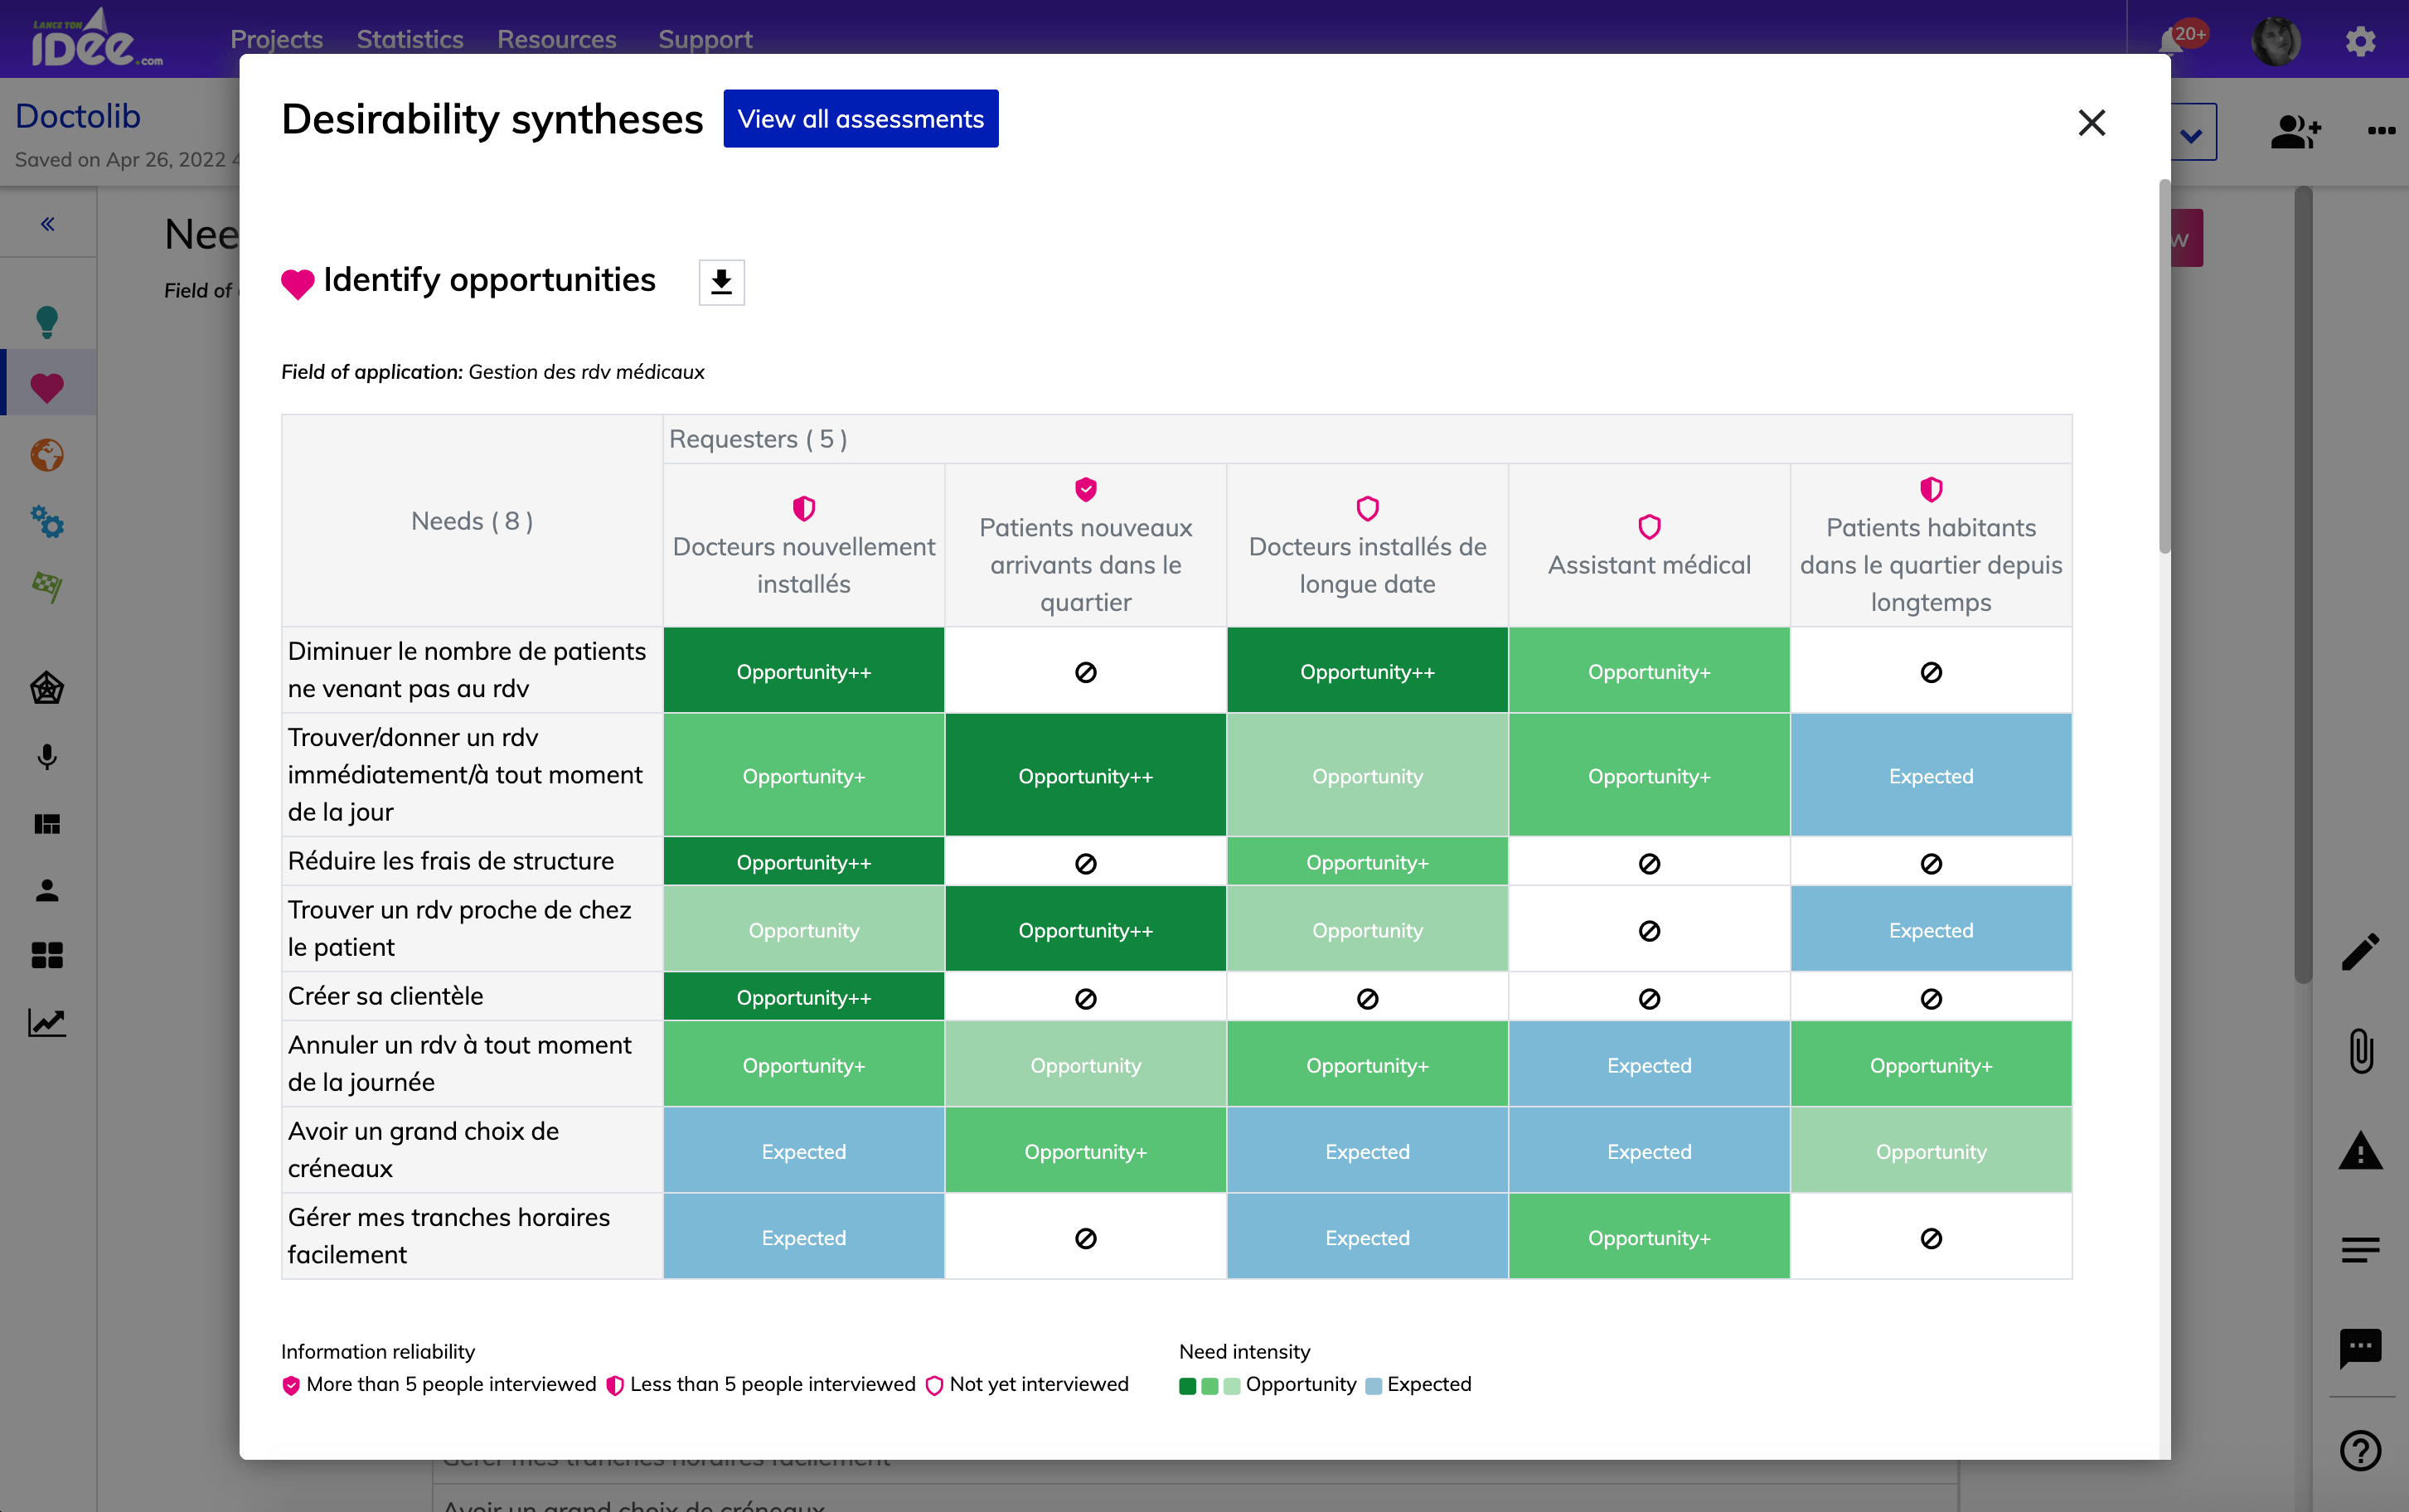This screenshot has width=2409, height=1512.
Task: Click the add user icon top right
Action: [x=2295, y=131]
